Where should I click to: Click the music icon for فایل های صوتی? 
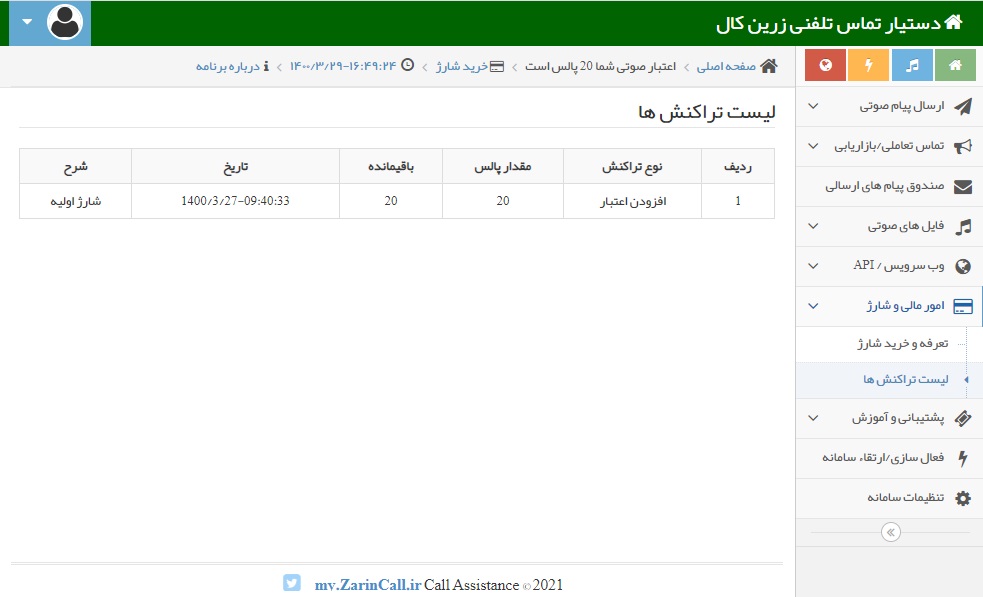coord(963,227)
